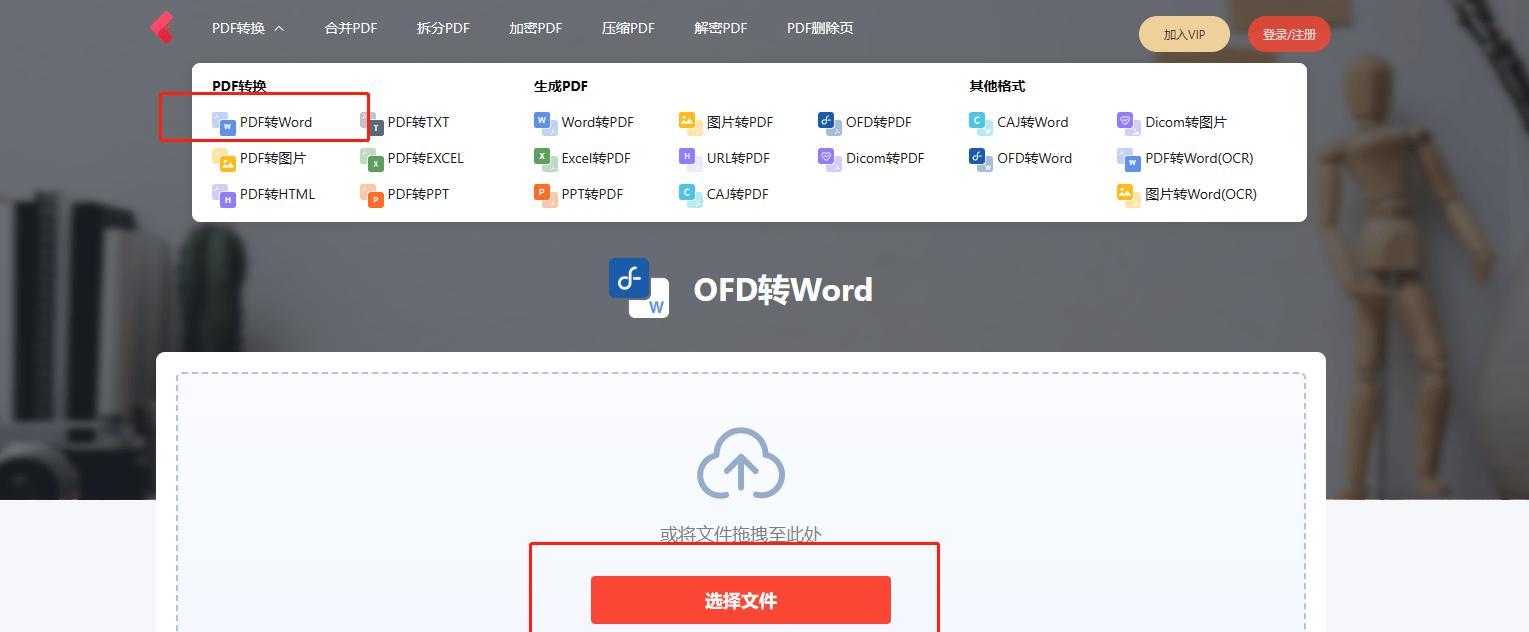Image resolution: width=1529 pixels, height=632 pixels.
Task: Select the Dicom转图片 link text
Action: pyautogui.click(x=1186, y=122)
